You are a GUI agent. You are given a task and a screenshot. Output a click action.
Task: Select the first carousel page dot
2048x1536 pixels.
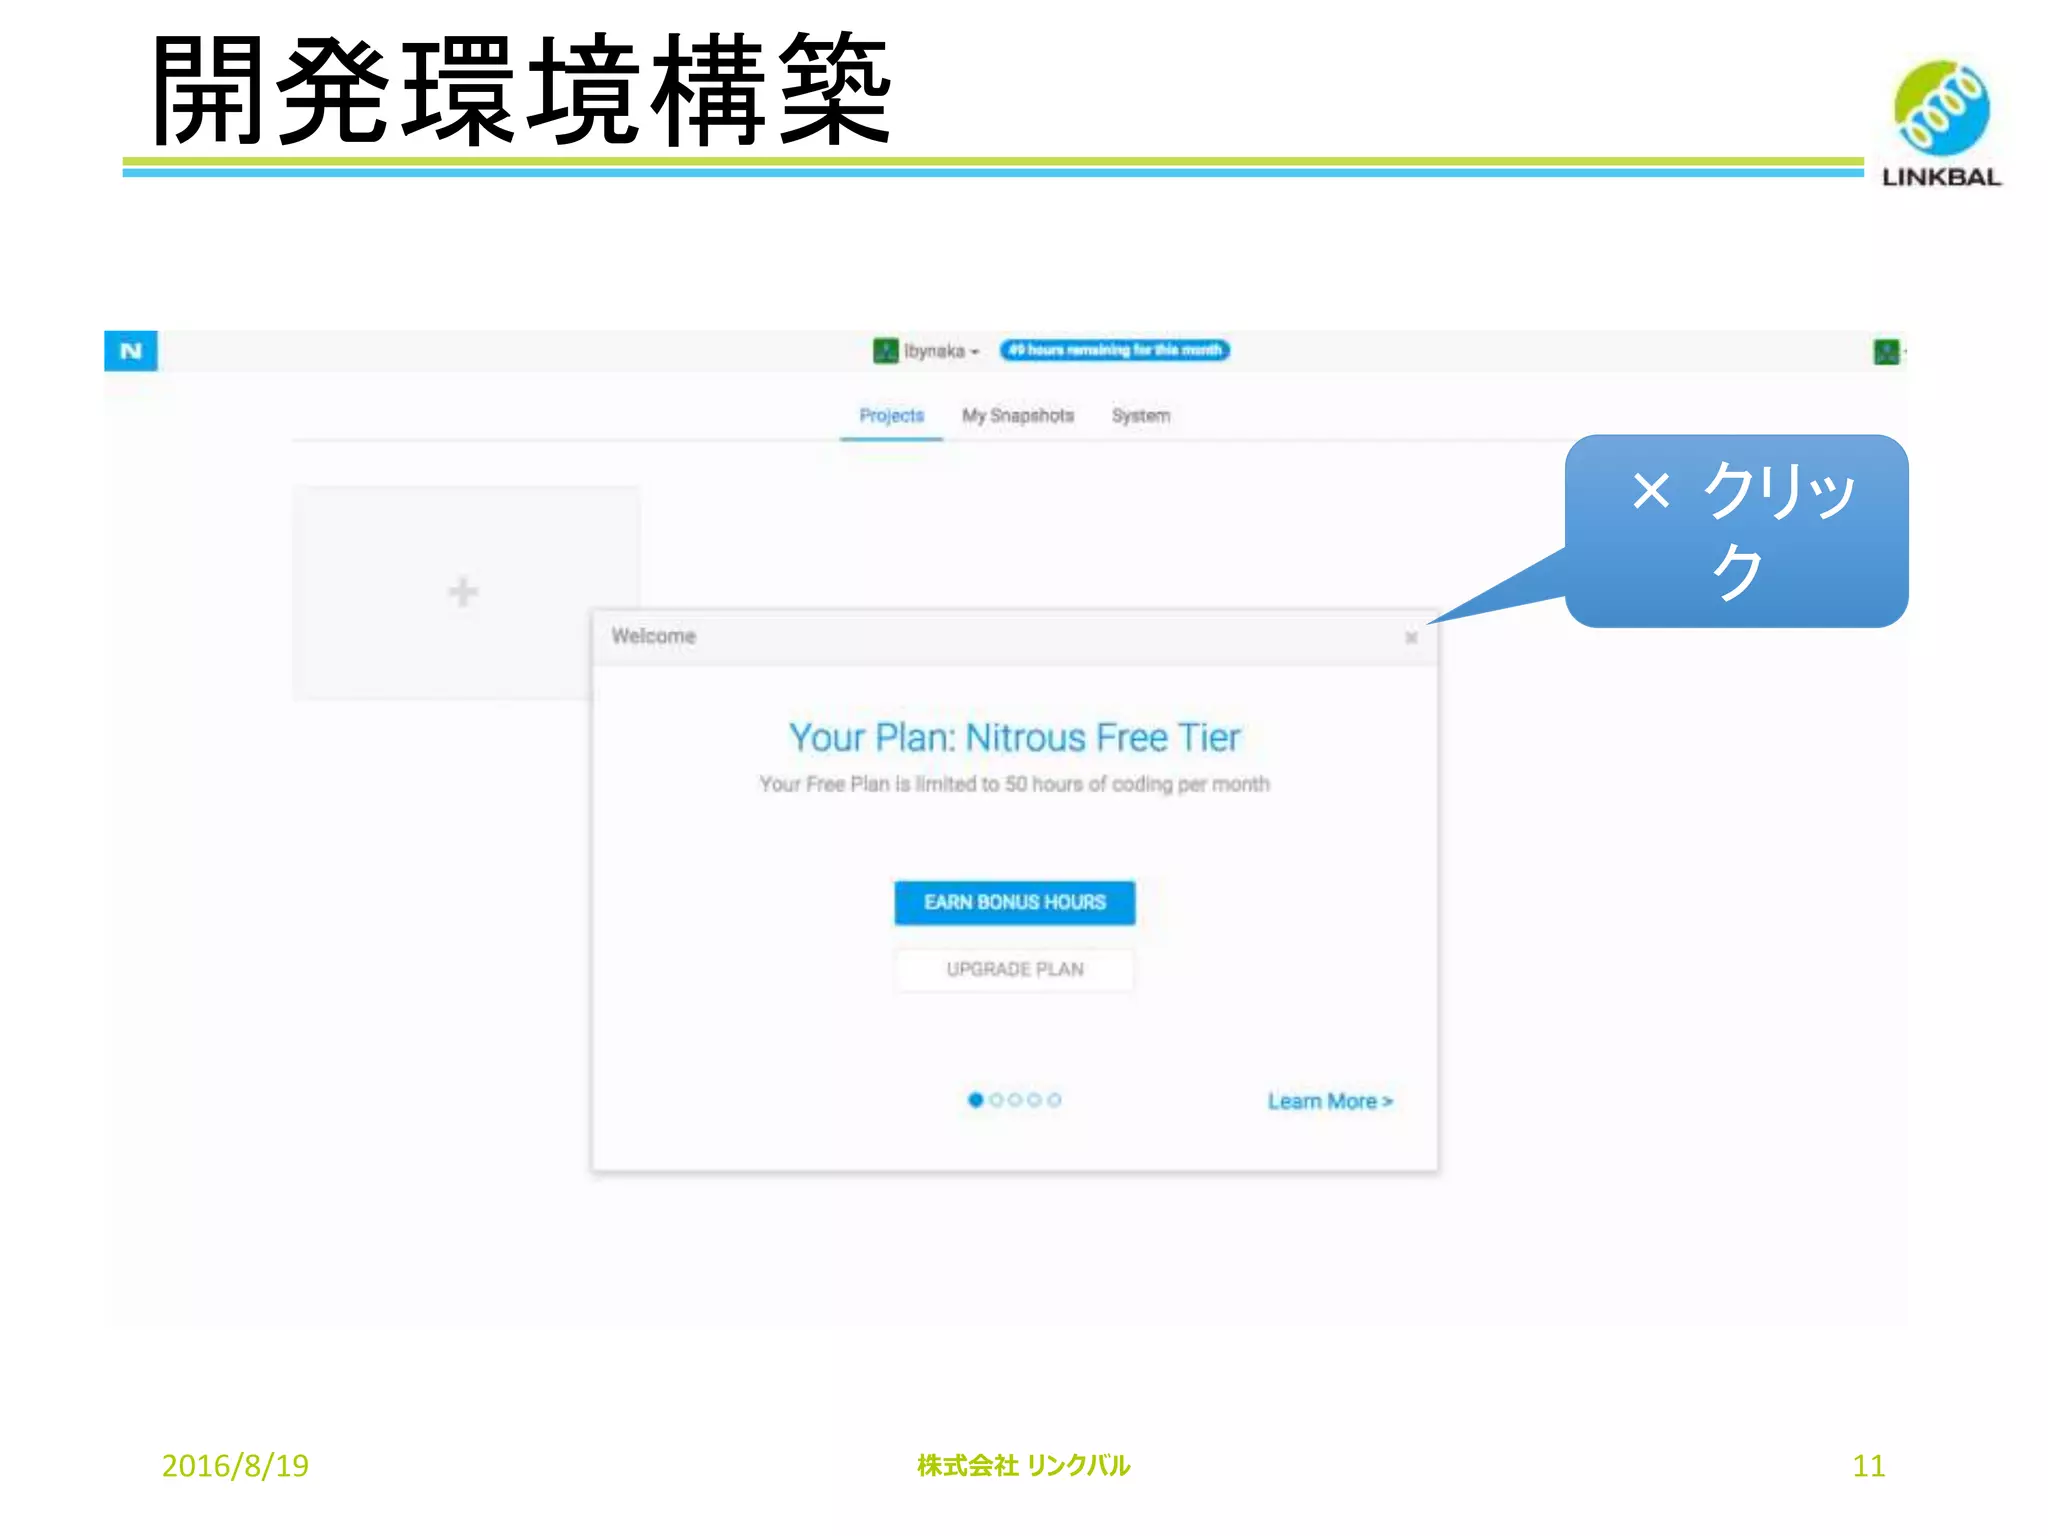point(976,1100)
